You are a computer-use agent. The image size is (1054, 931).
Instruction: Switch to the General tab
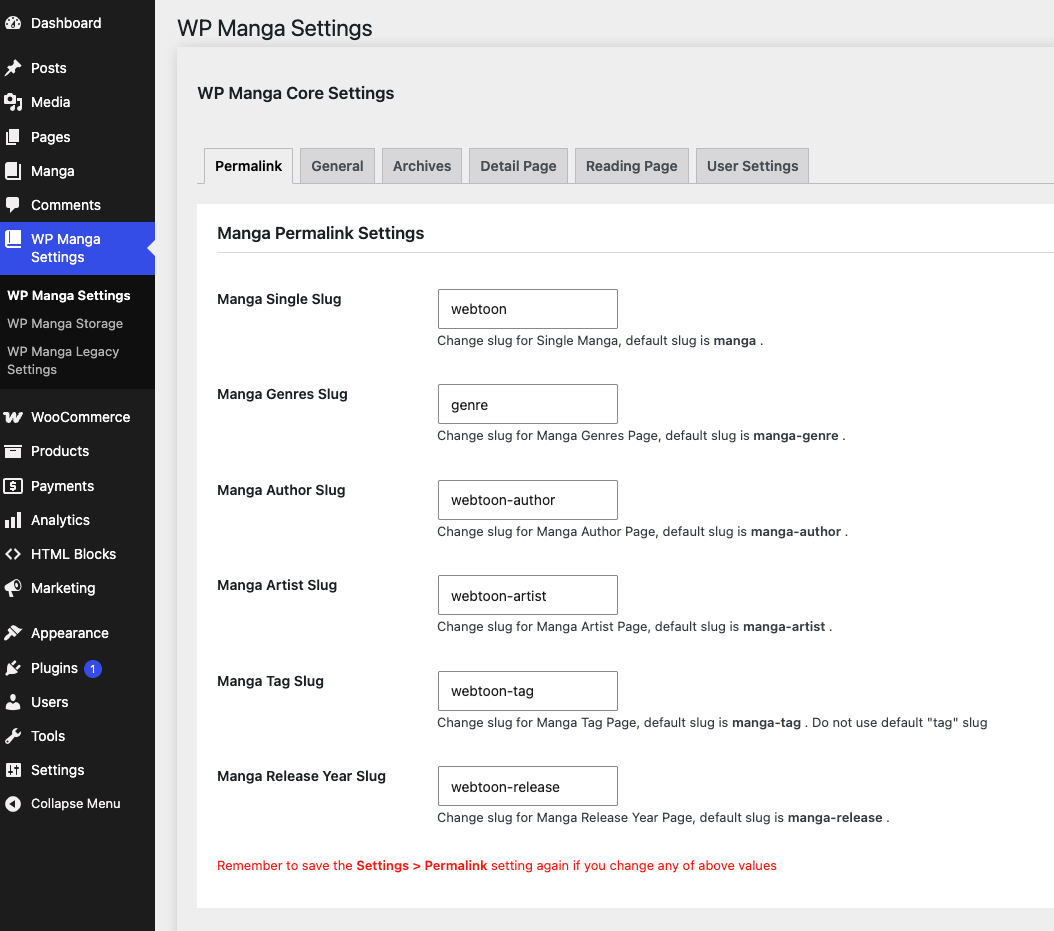click(x=337, y=166)
